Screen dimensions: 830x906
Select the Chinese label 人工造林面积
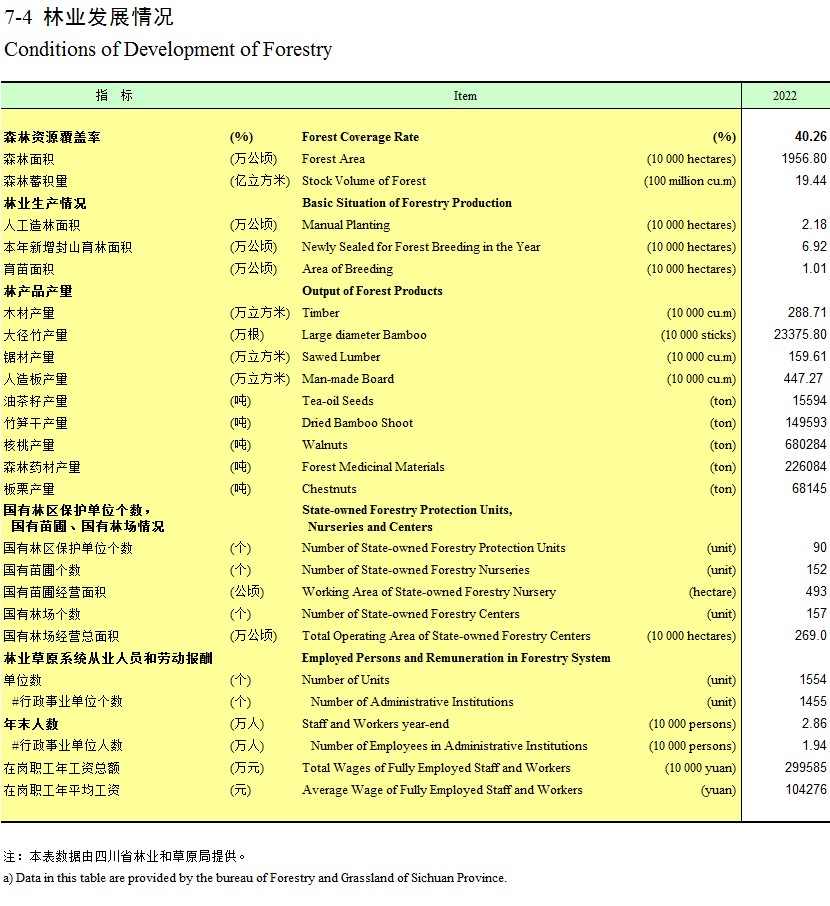point(42,225)
